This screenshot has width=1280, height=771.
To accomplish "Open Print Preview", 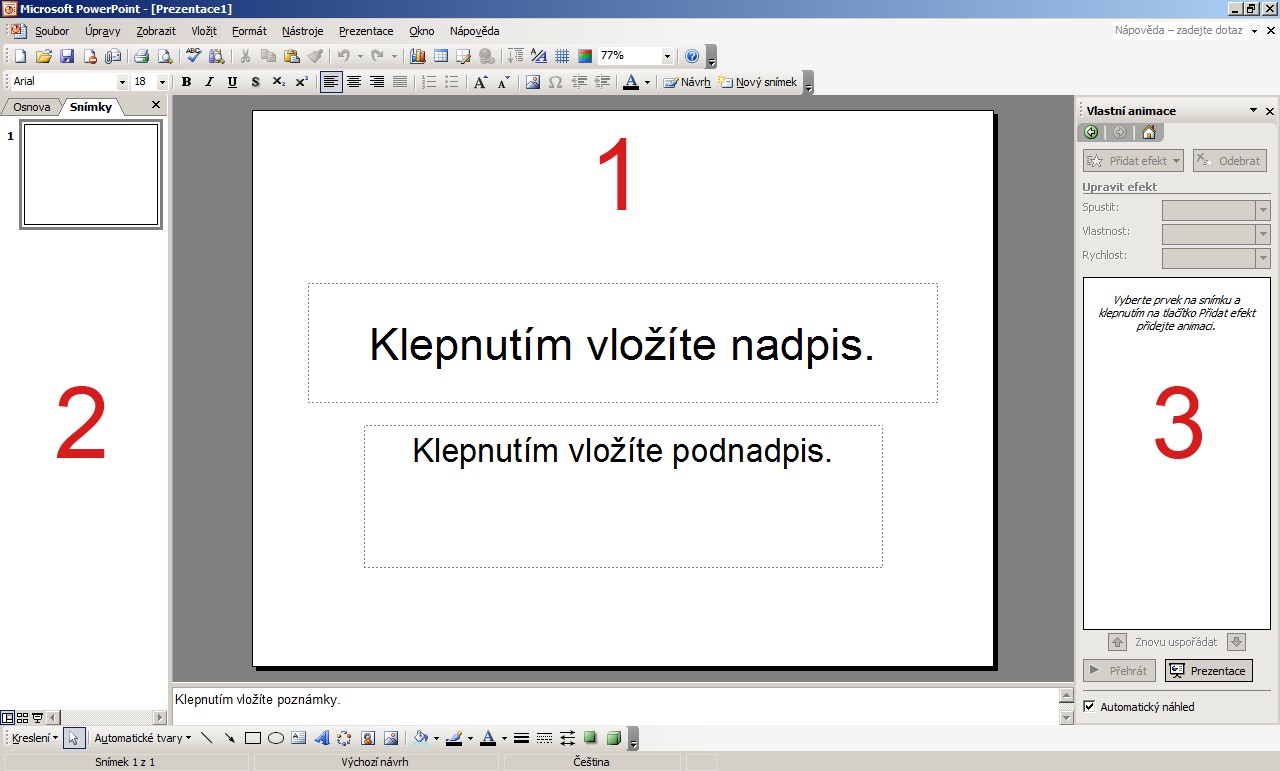I will click(164, 56).
